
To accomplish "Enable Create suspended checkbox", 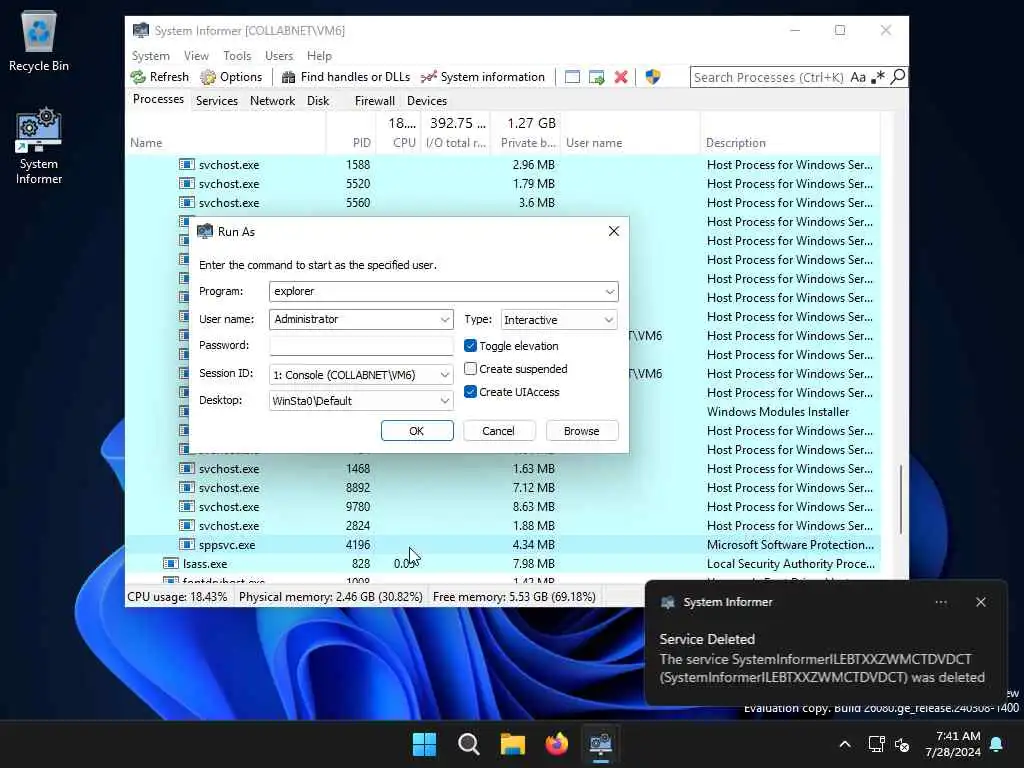I will click(x=470, y=369).
